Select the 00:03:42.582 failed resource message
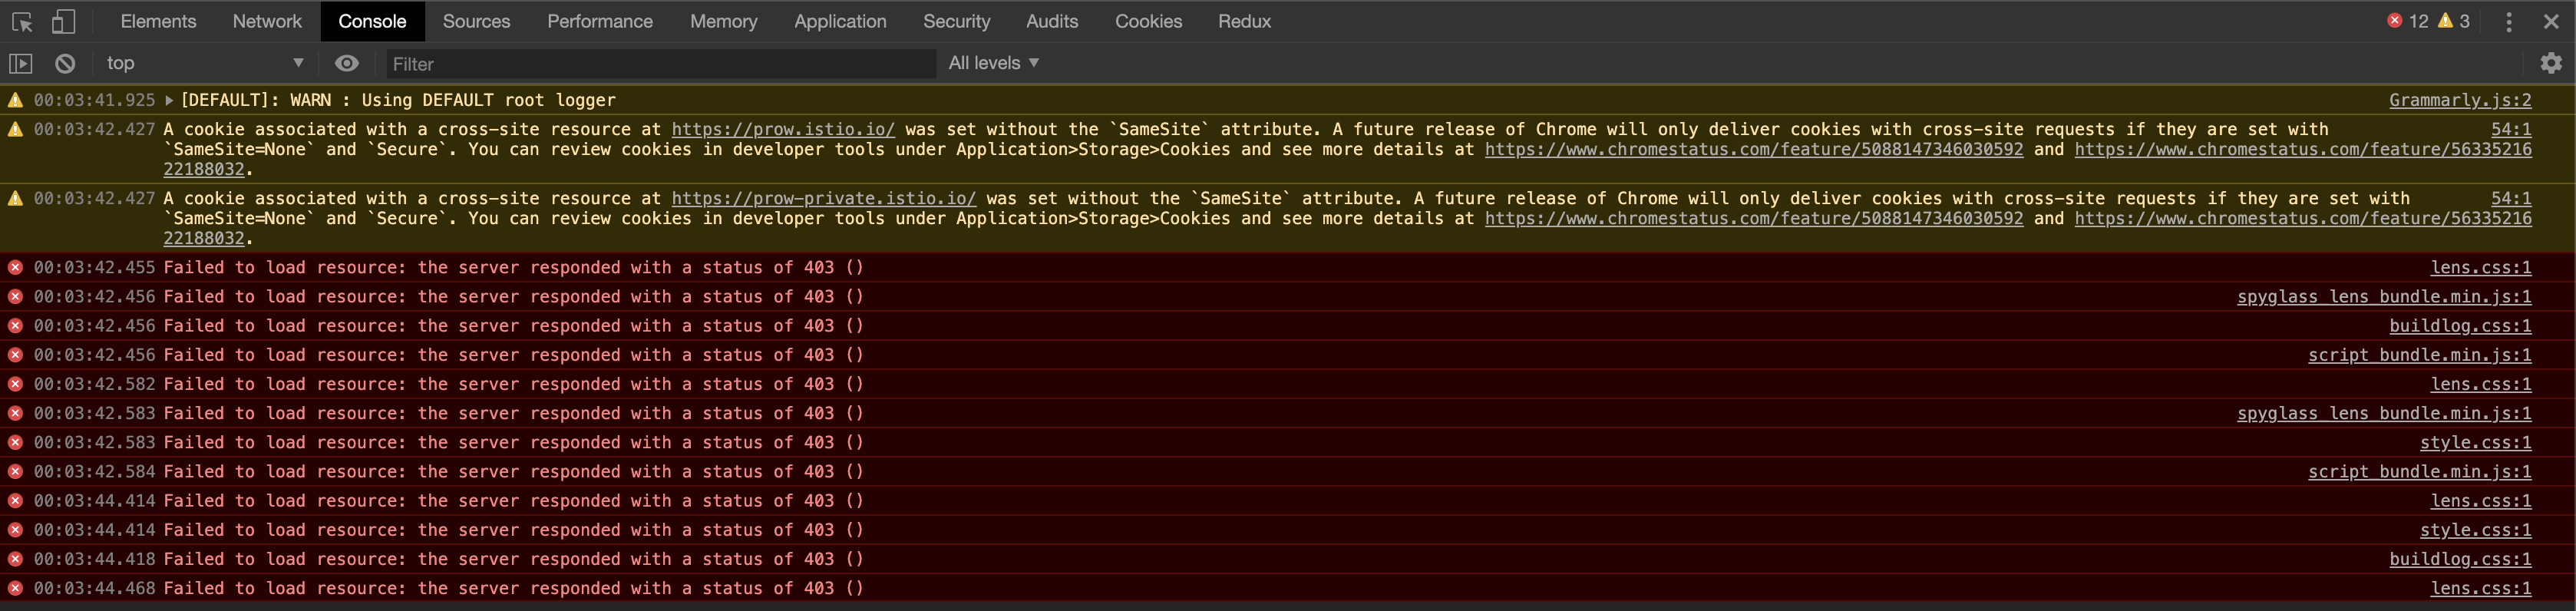Image resolution: width=2576 pixels, height=611 pixels. (513, 384)
